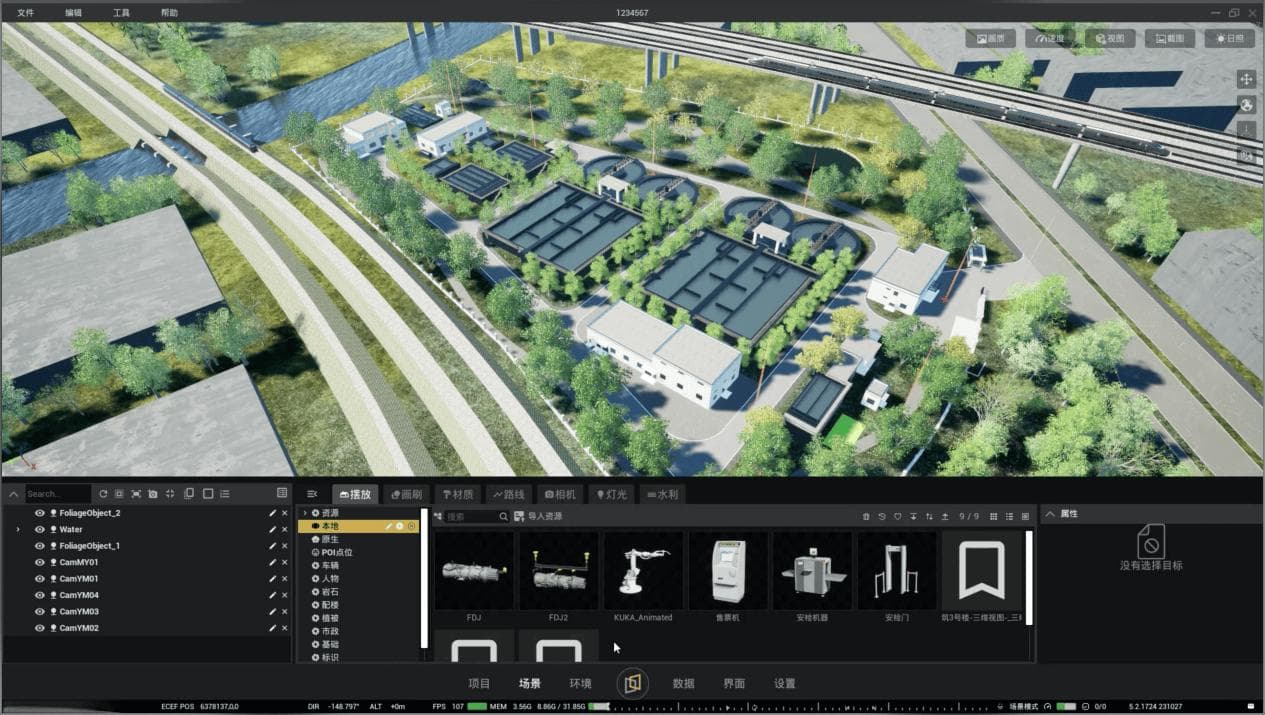Select the 植被 category
Image resolution: width=1265 pixels, height=715 pixels.
point(330,618)
